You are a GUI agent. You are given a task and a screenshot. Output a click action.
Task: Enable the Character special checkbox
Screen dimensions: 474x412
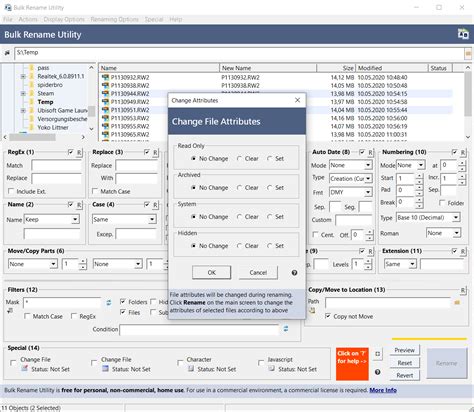180,362
